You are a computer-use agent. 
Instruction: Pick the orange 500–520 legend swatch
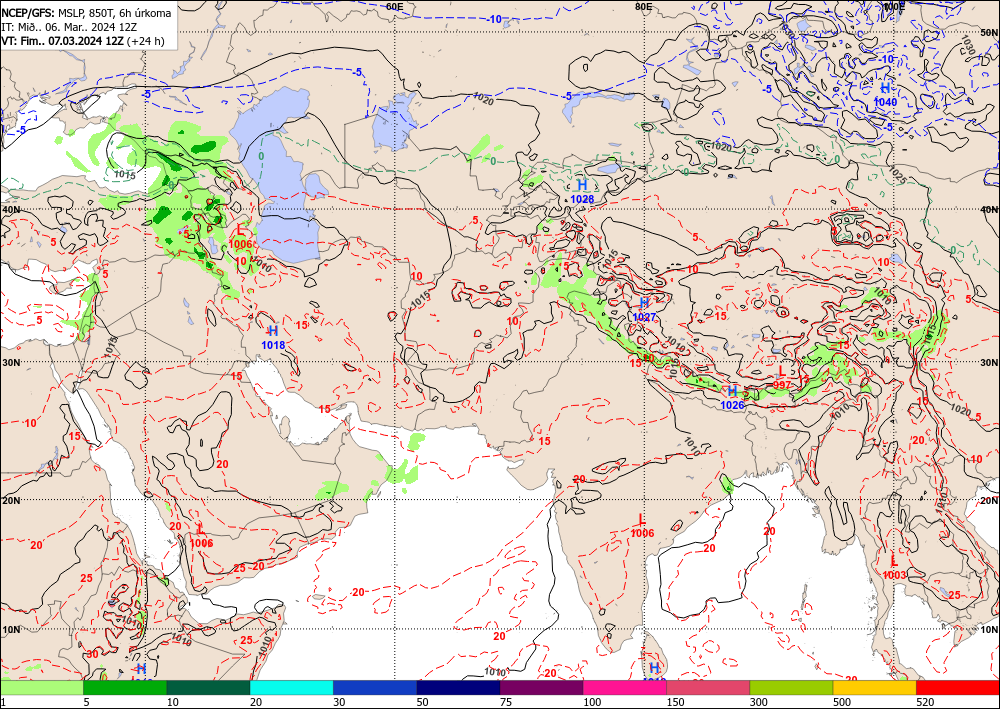click(874, 687)
